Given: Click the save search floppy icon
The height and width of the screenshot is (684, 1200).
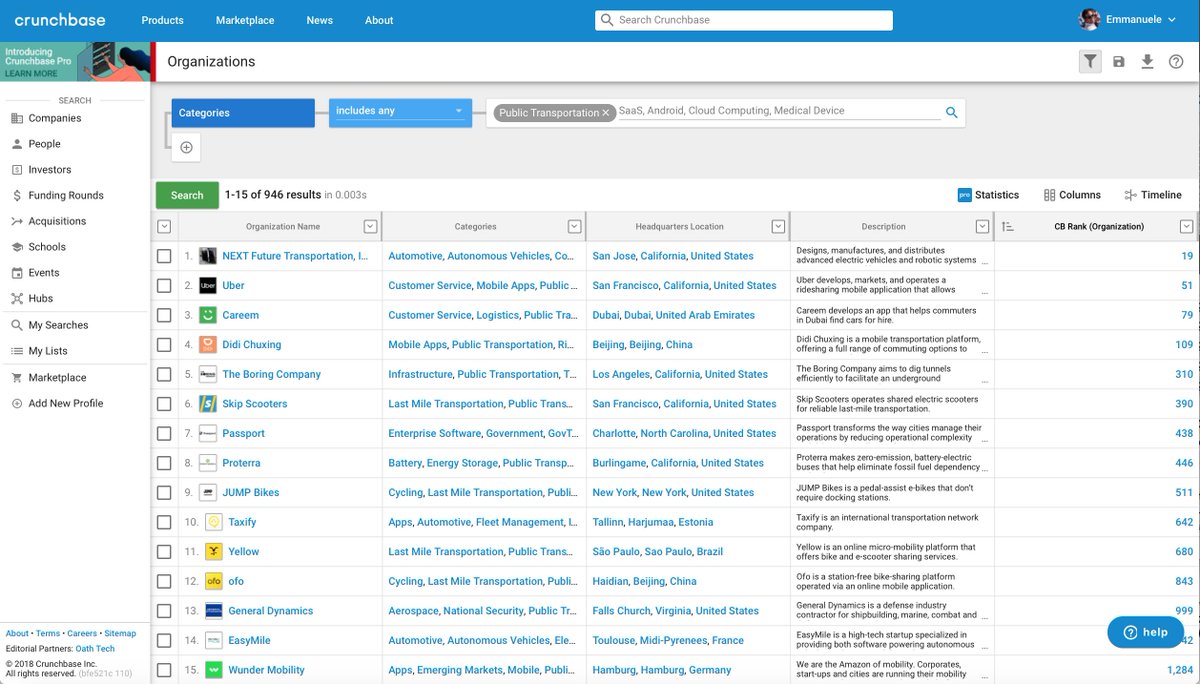Looking at the screenshot, I should point(1119,62).
